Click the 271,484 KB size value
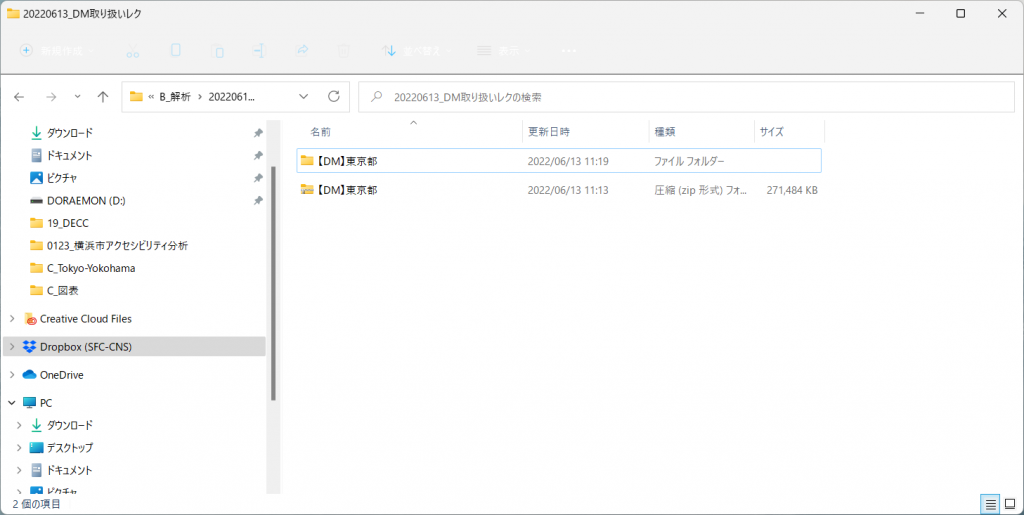Screen dimensions: 1024x515 click(792, 190)
